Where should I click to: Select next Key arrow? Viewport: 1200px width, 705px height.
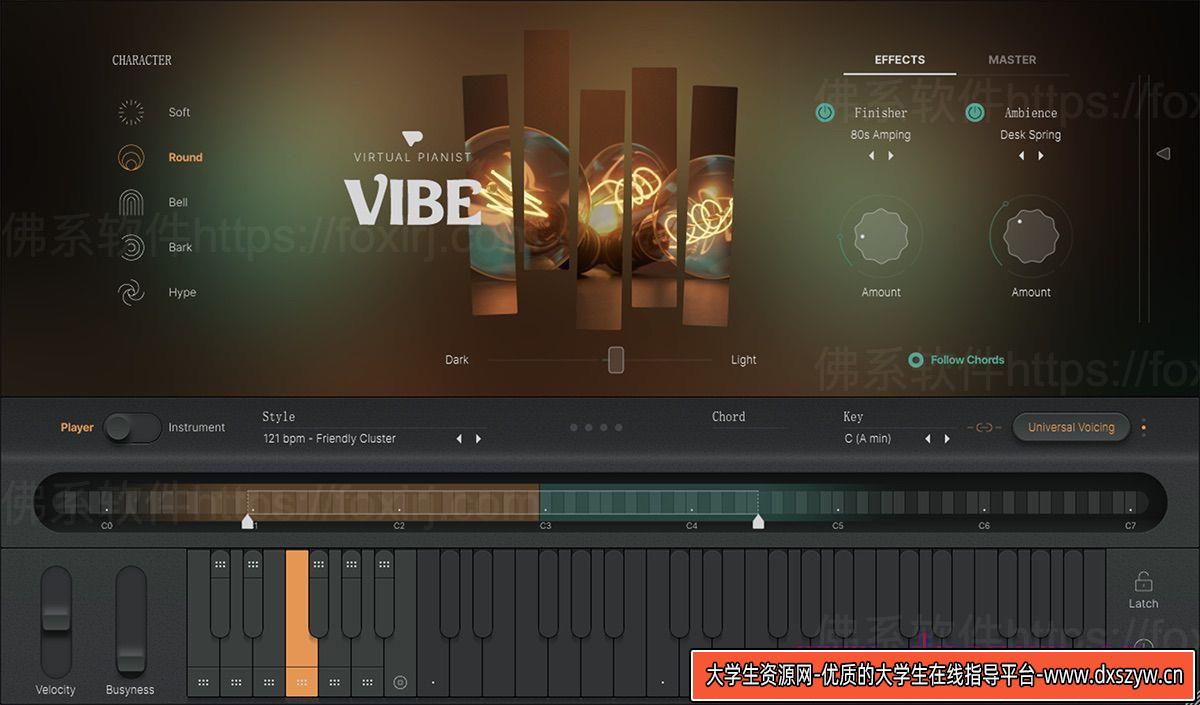(x=946, y=439)
